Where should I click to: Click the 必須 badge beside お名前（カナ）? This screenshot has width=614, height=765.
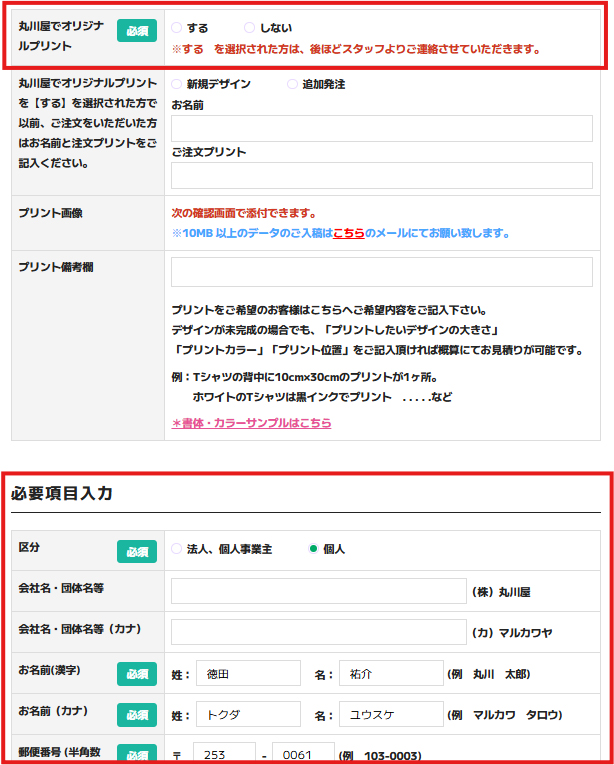[137, 715]
